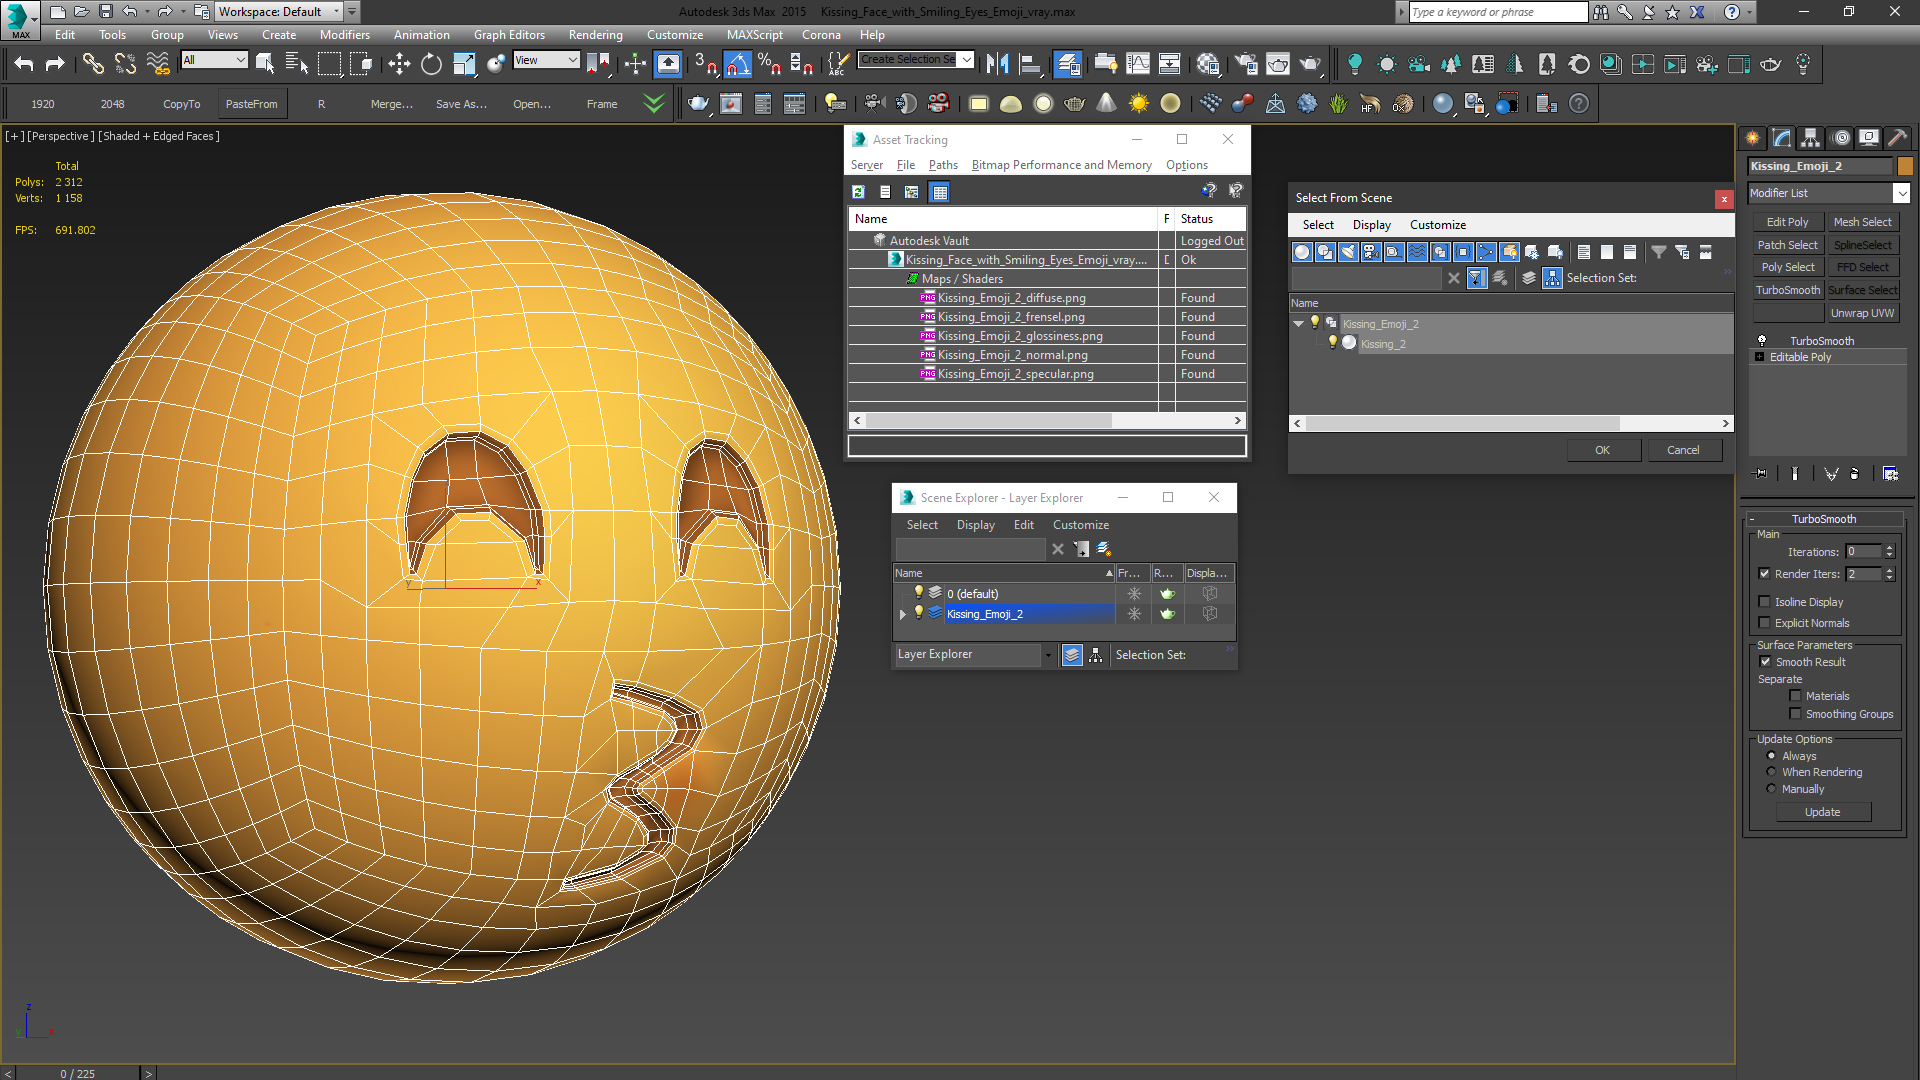Open Customize menu in Select From Scene

(x=1437, y=225)
